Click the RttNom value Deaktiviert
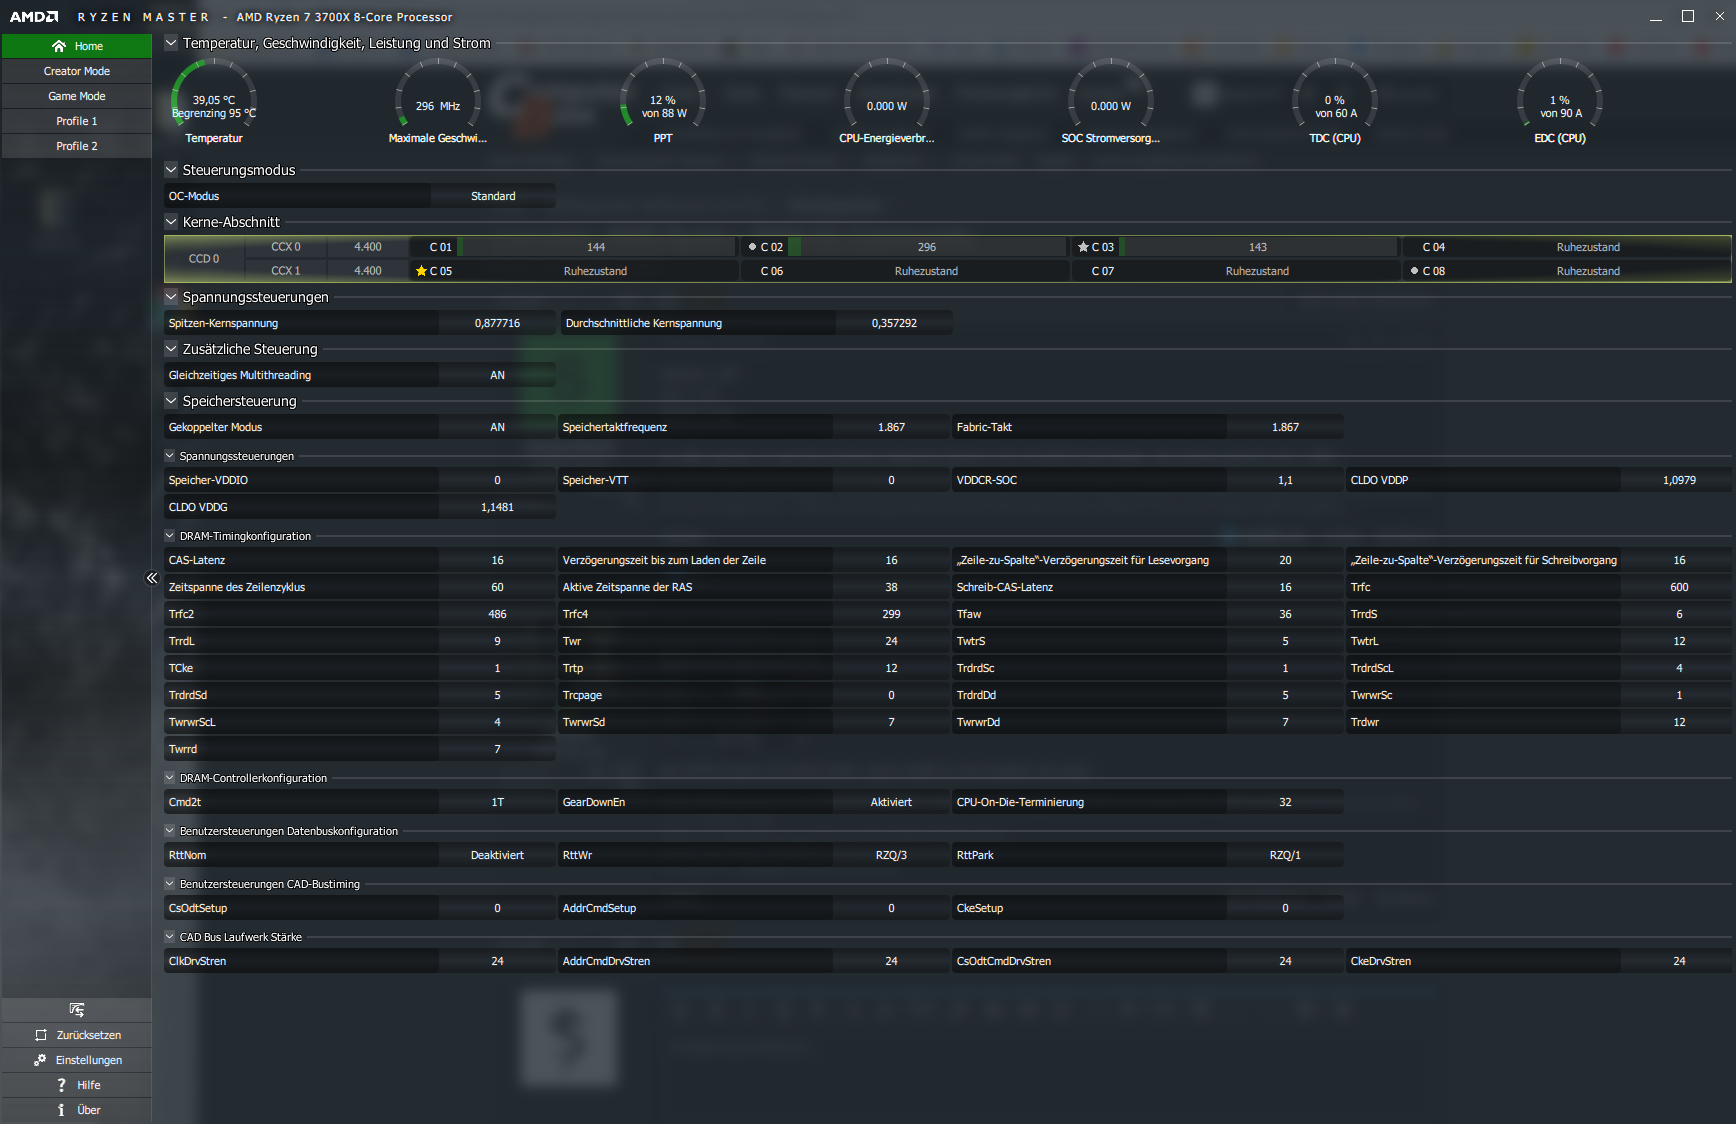The width and height of the screenshot is (1736, 1124). [497, 855]
